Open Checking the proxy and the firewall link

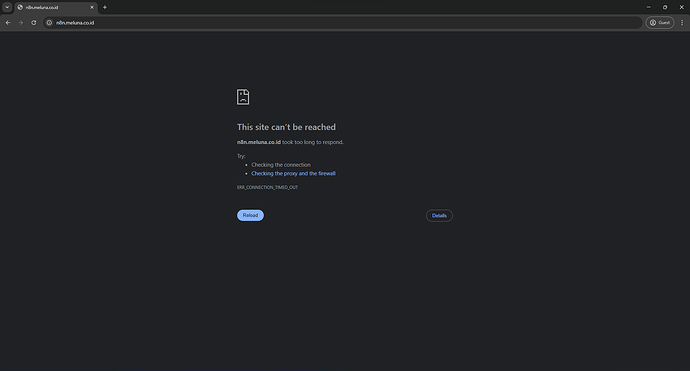[x=294, y=173]
